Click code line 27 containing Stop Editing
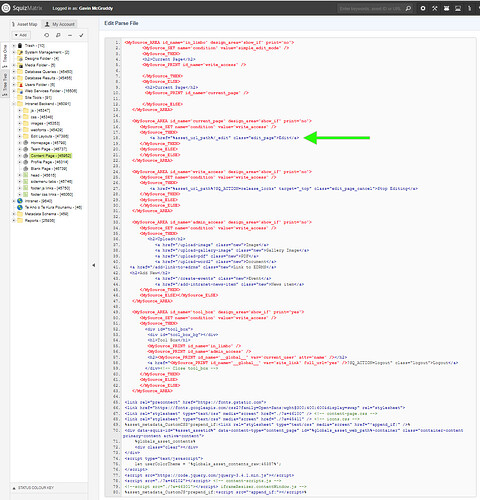The image size is (480, 500). [x=283, y=188]
